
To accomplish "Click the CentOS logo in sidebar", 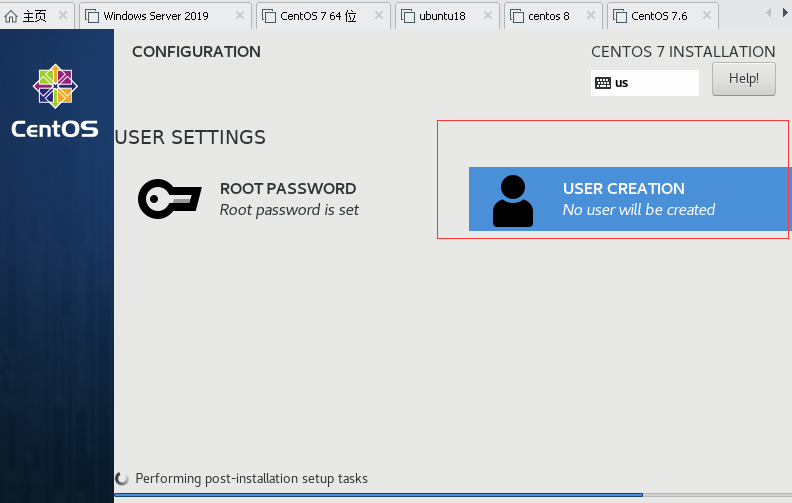I will point(55,101).
